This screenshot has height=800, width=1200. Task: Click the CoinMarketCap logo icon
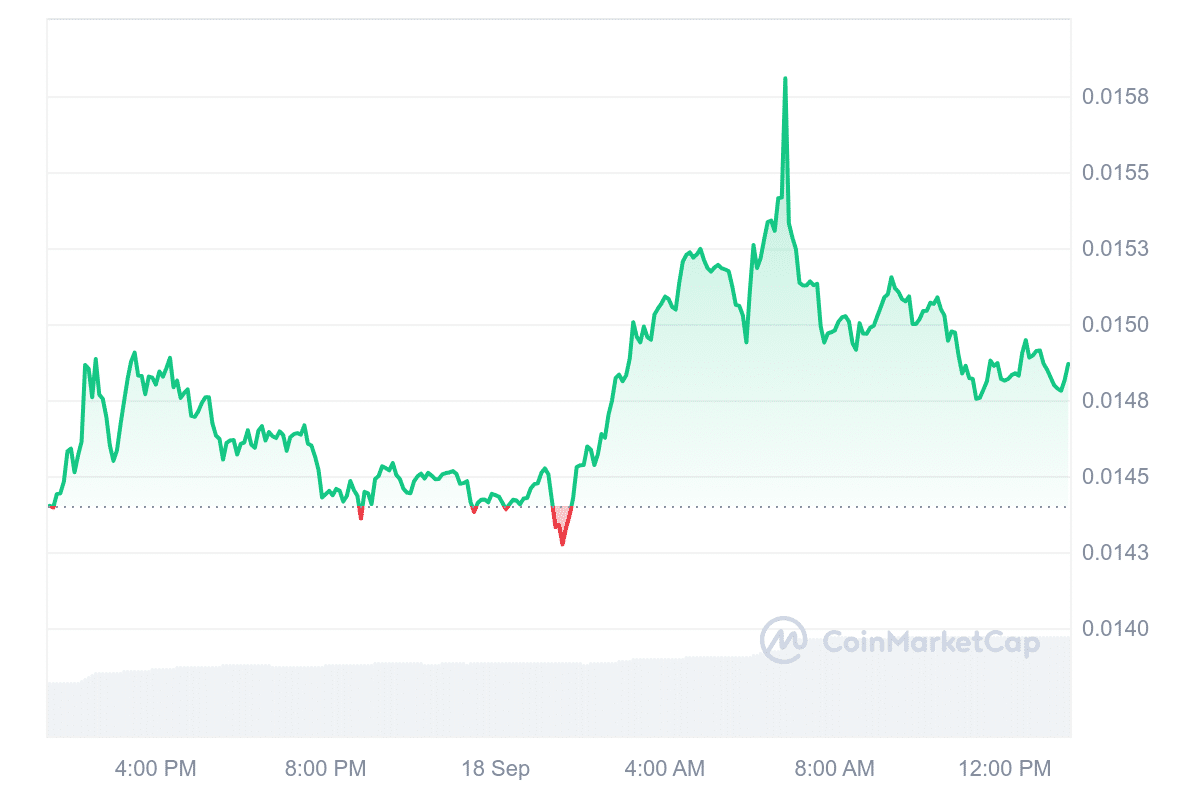click(x=783, y=640)
